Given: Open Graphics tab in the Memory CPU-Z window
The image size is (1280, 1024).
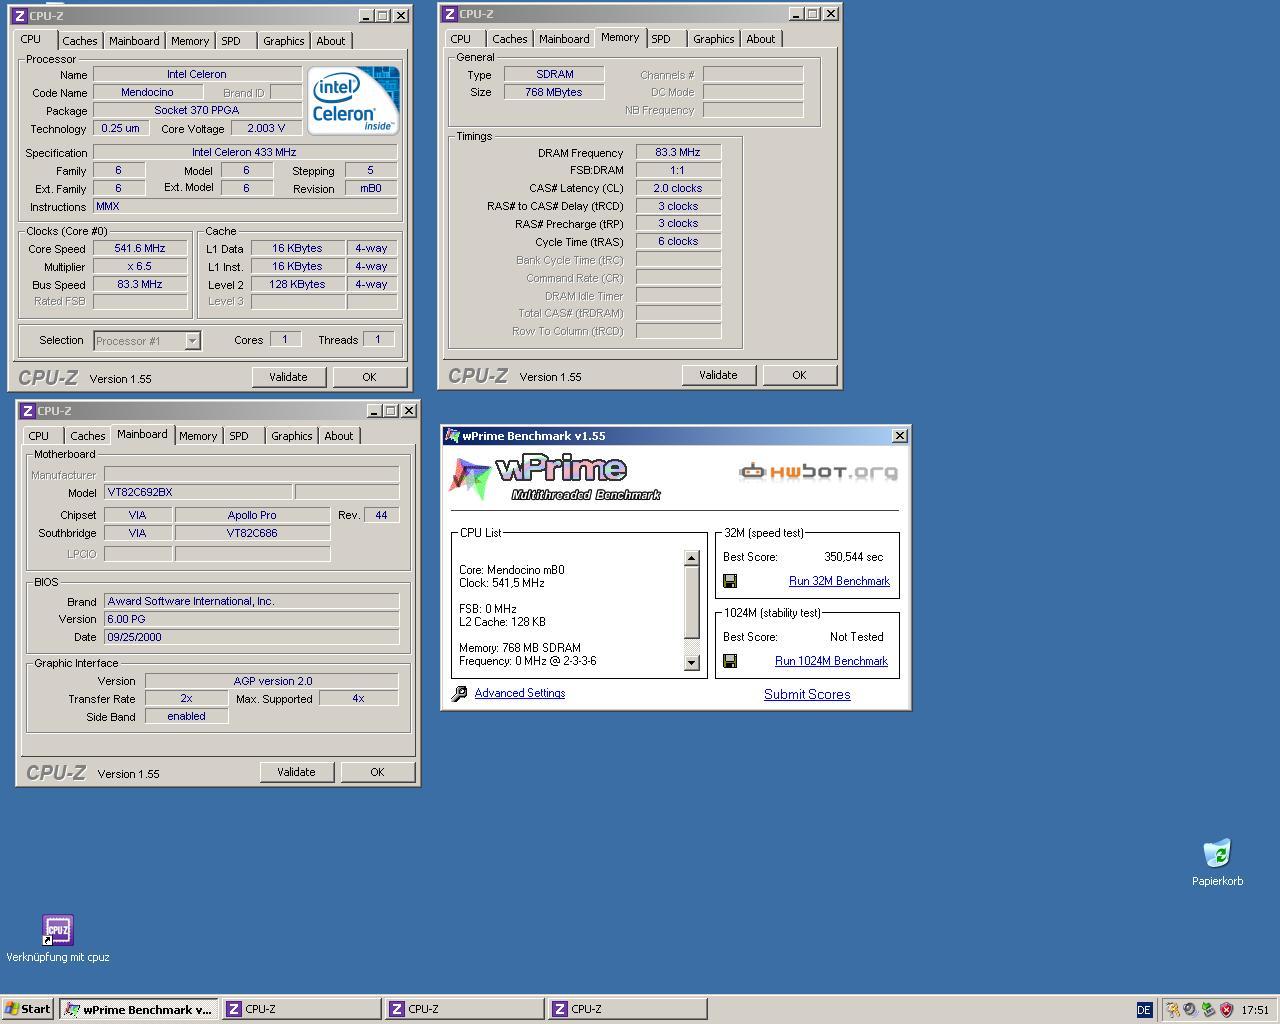Looking at the screenshot, I should (x=714, y=39).
